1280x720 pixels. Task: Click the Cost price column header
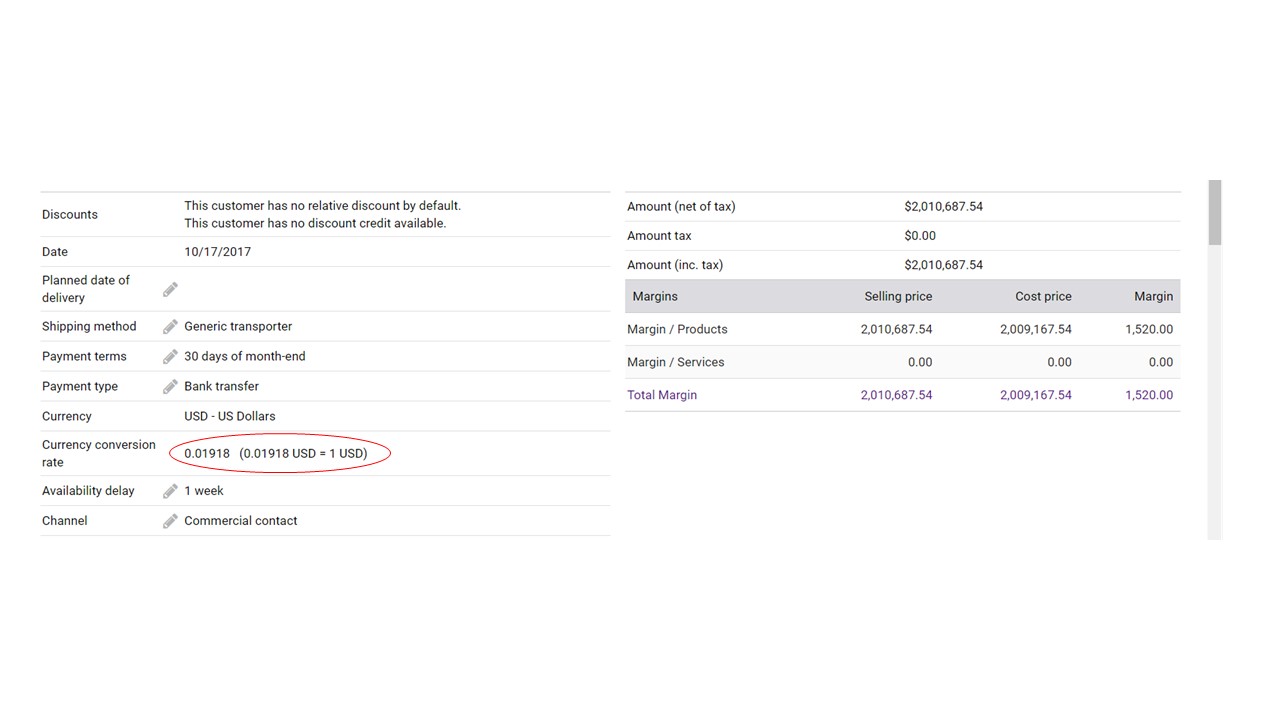click(x=1043, y=296)
